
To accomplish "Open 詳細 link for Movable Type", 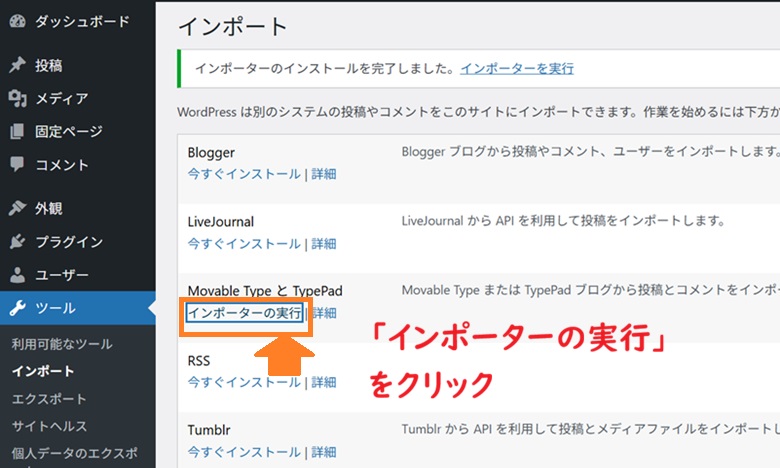I will pos(324,313).
